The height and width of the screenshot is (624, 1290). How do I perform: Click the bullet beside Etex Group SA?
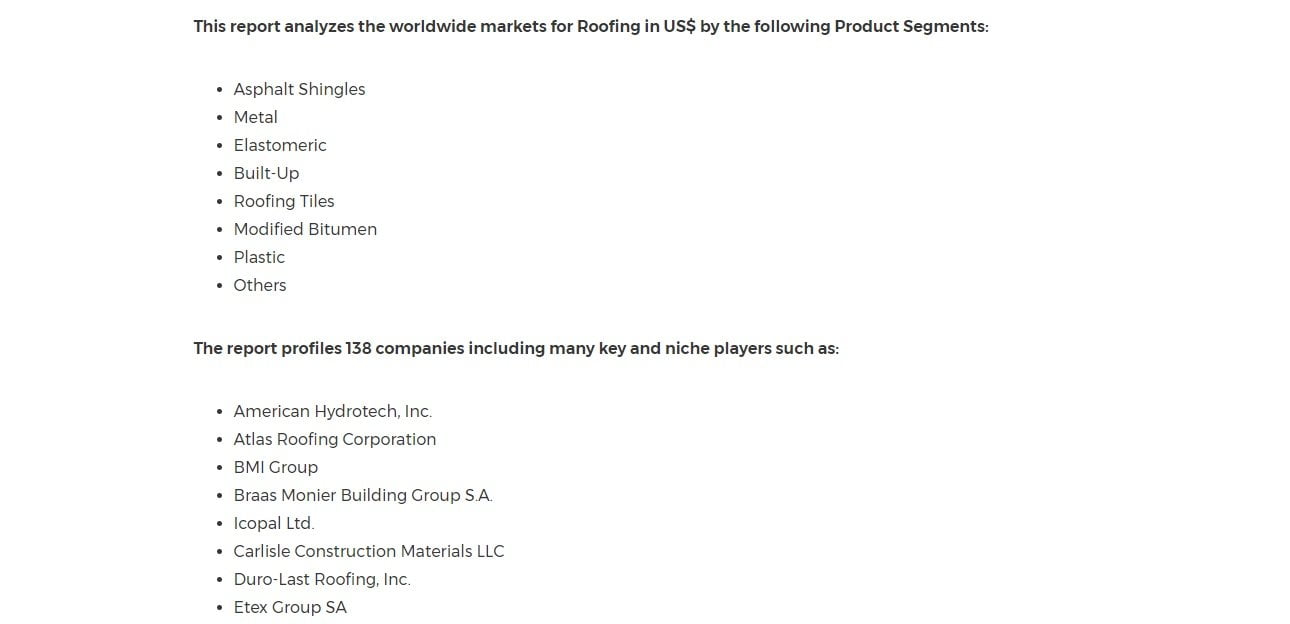[x=220, y=608]
